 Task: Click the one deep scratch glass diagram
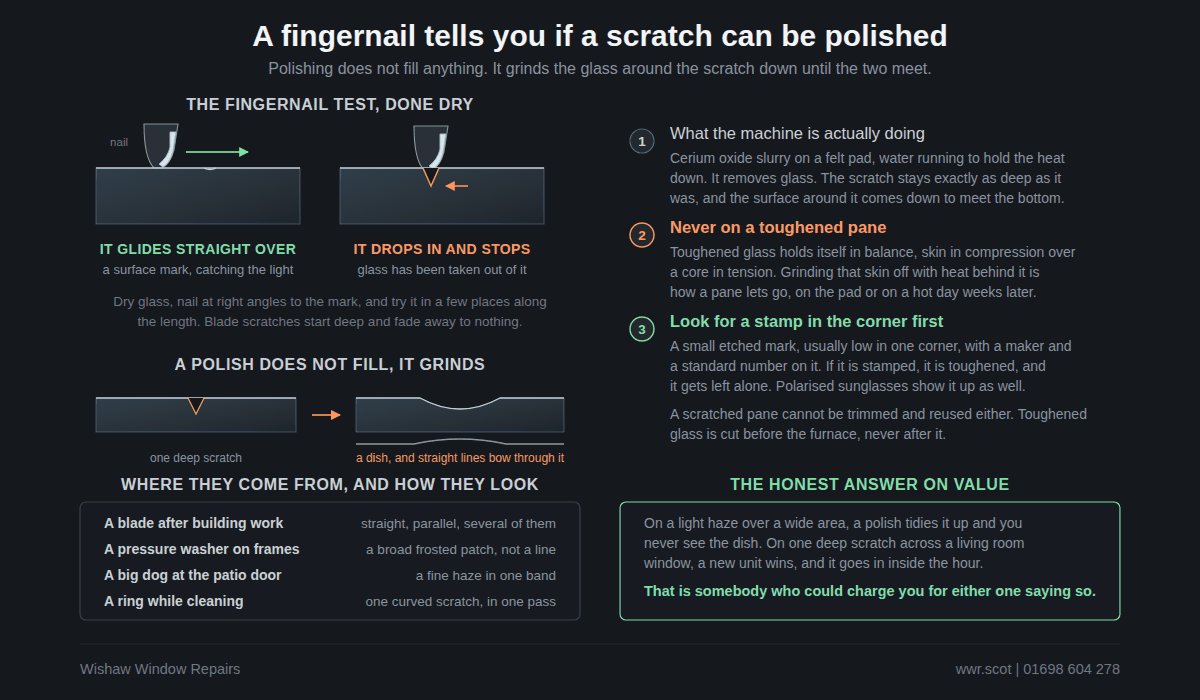(x=196, y=414)
